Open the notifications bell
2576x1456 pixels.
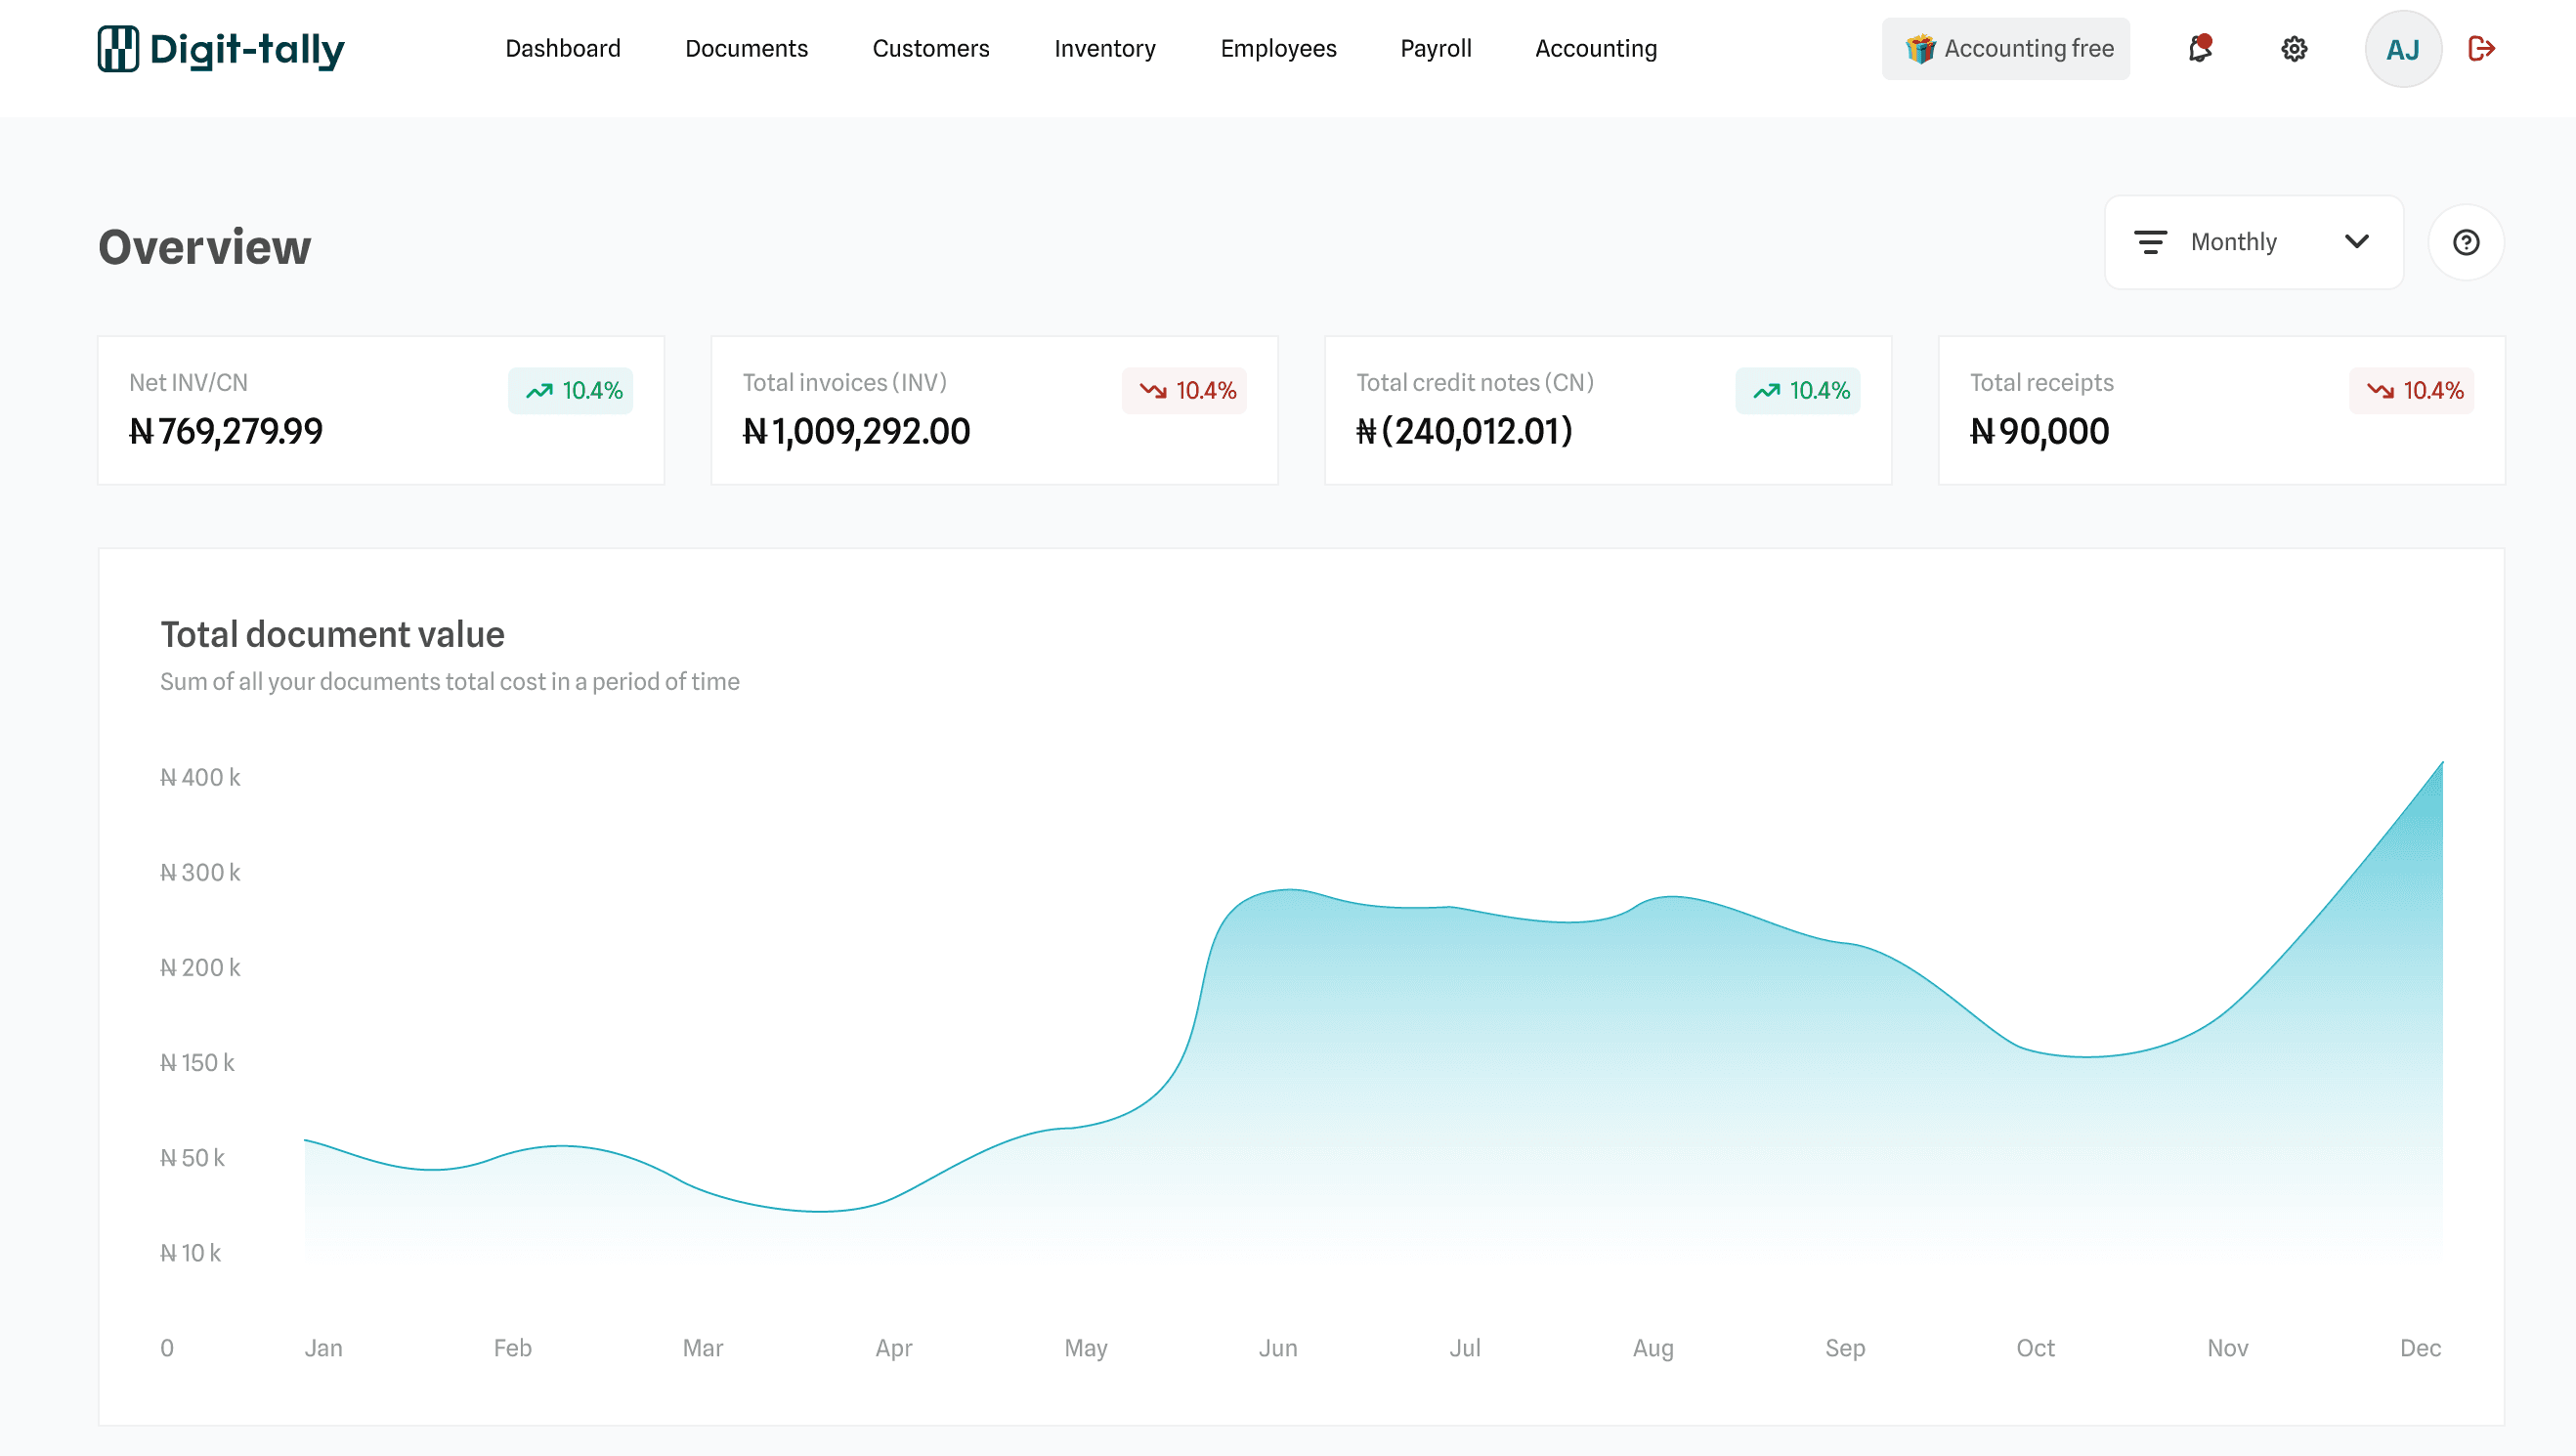pyautogui.click(x=2200, y=48)
